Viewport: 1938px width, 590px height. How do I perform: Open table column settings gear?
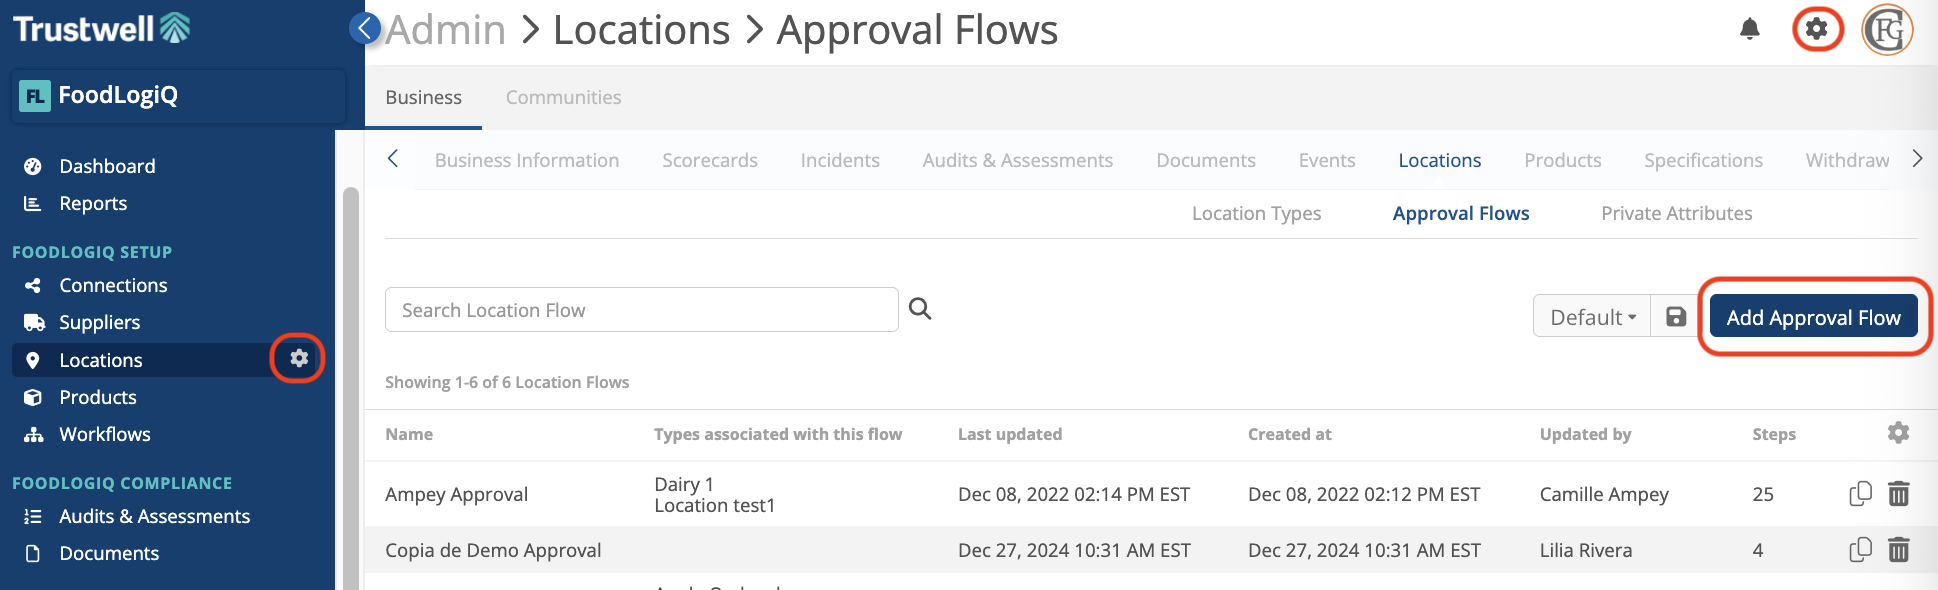click(x=1898, y=433)
